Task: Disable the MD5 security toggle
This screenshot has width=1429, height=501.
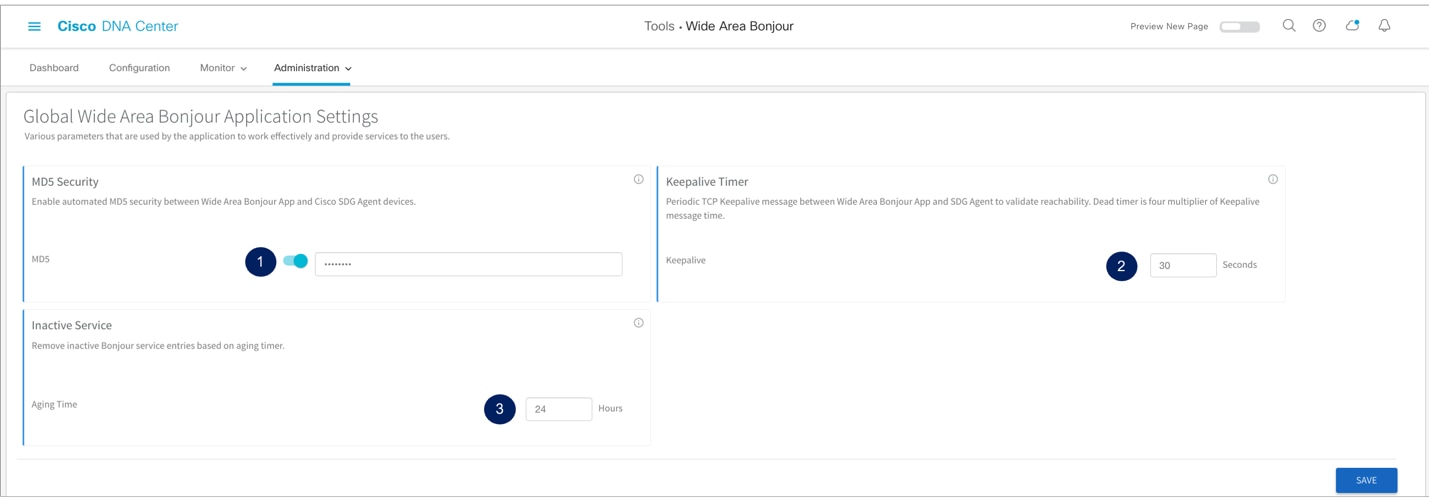Action: tap(295, 261)
